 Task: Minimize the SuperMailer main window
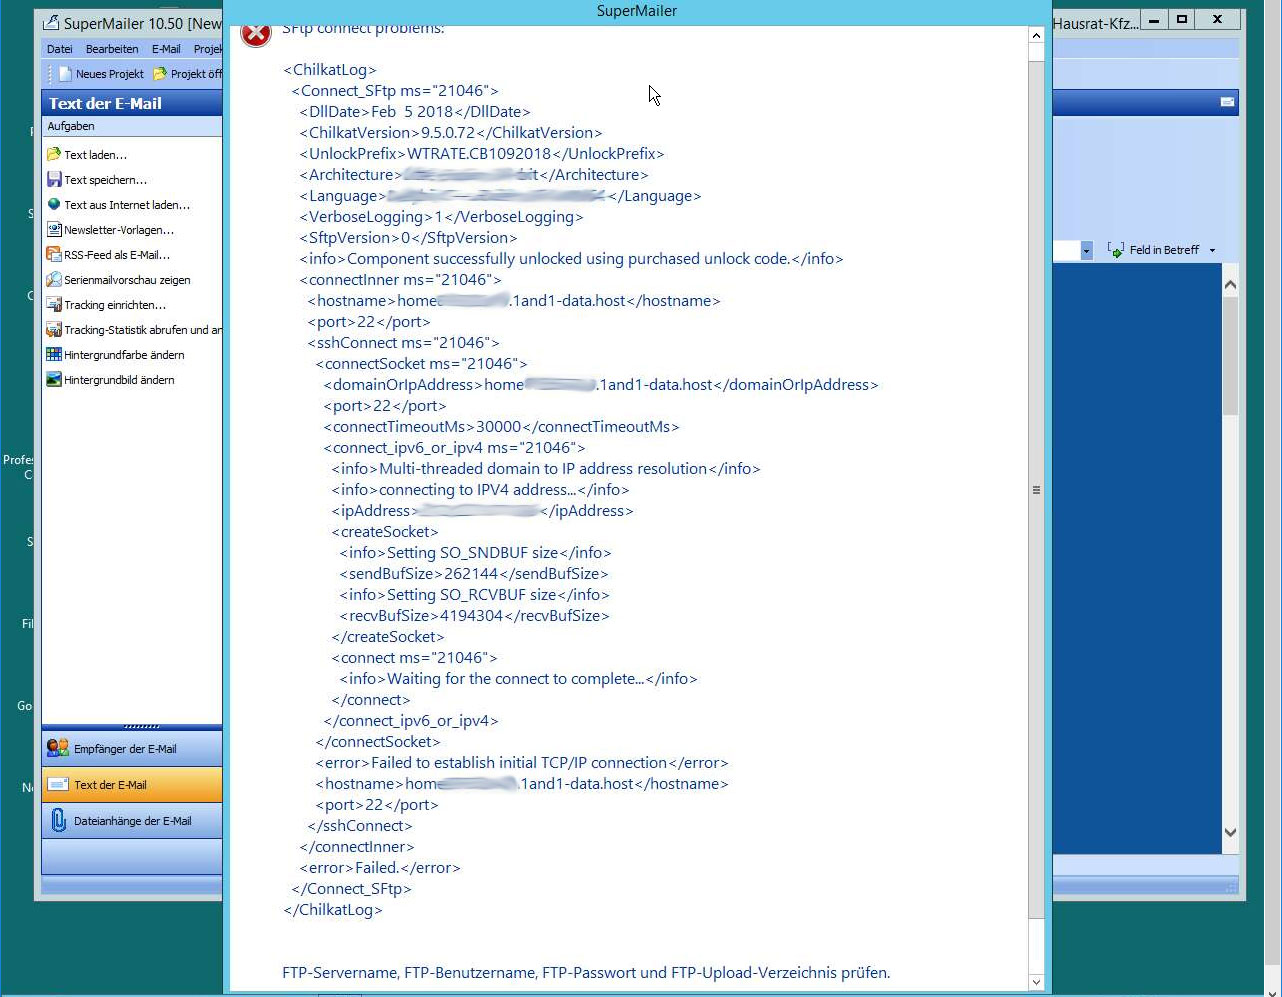click(x=1154, y=19)
